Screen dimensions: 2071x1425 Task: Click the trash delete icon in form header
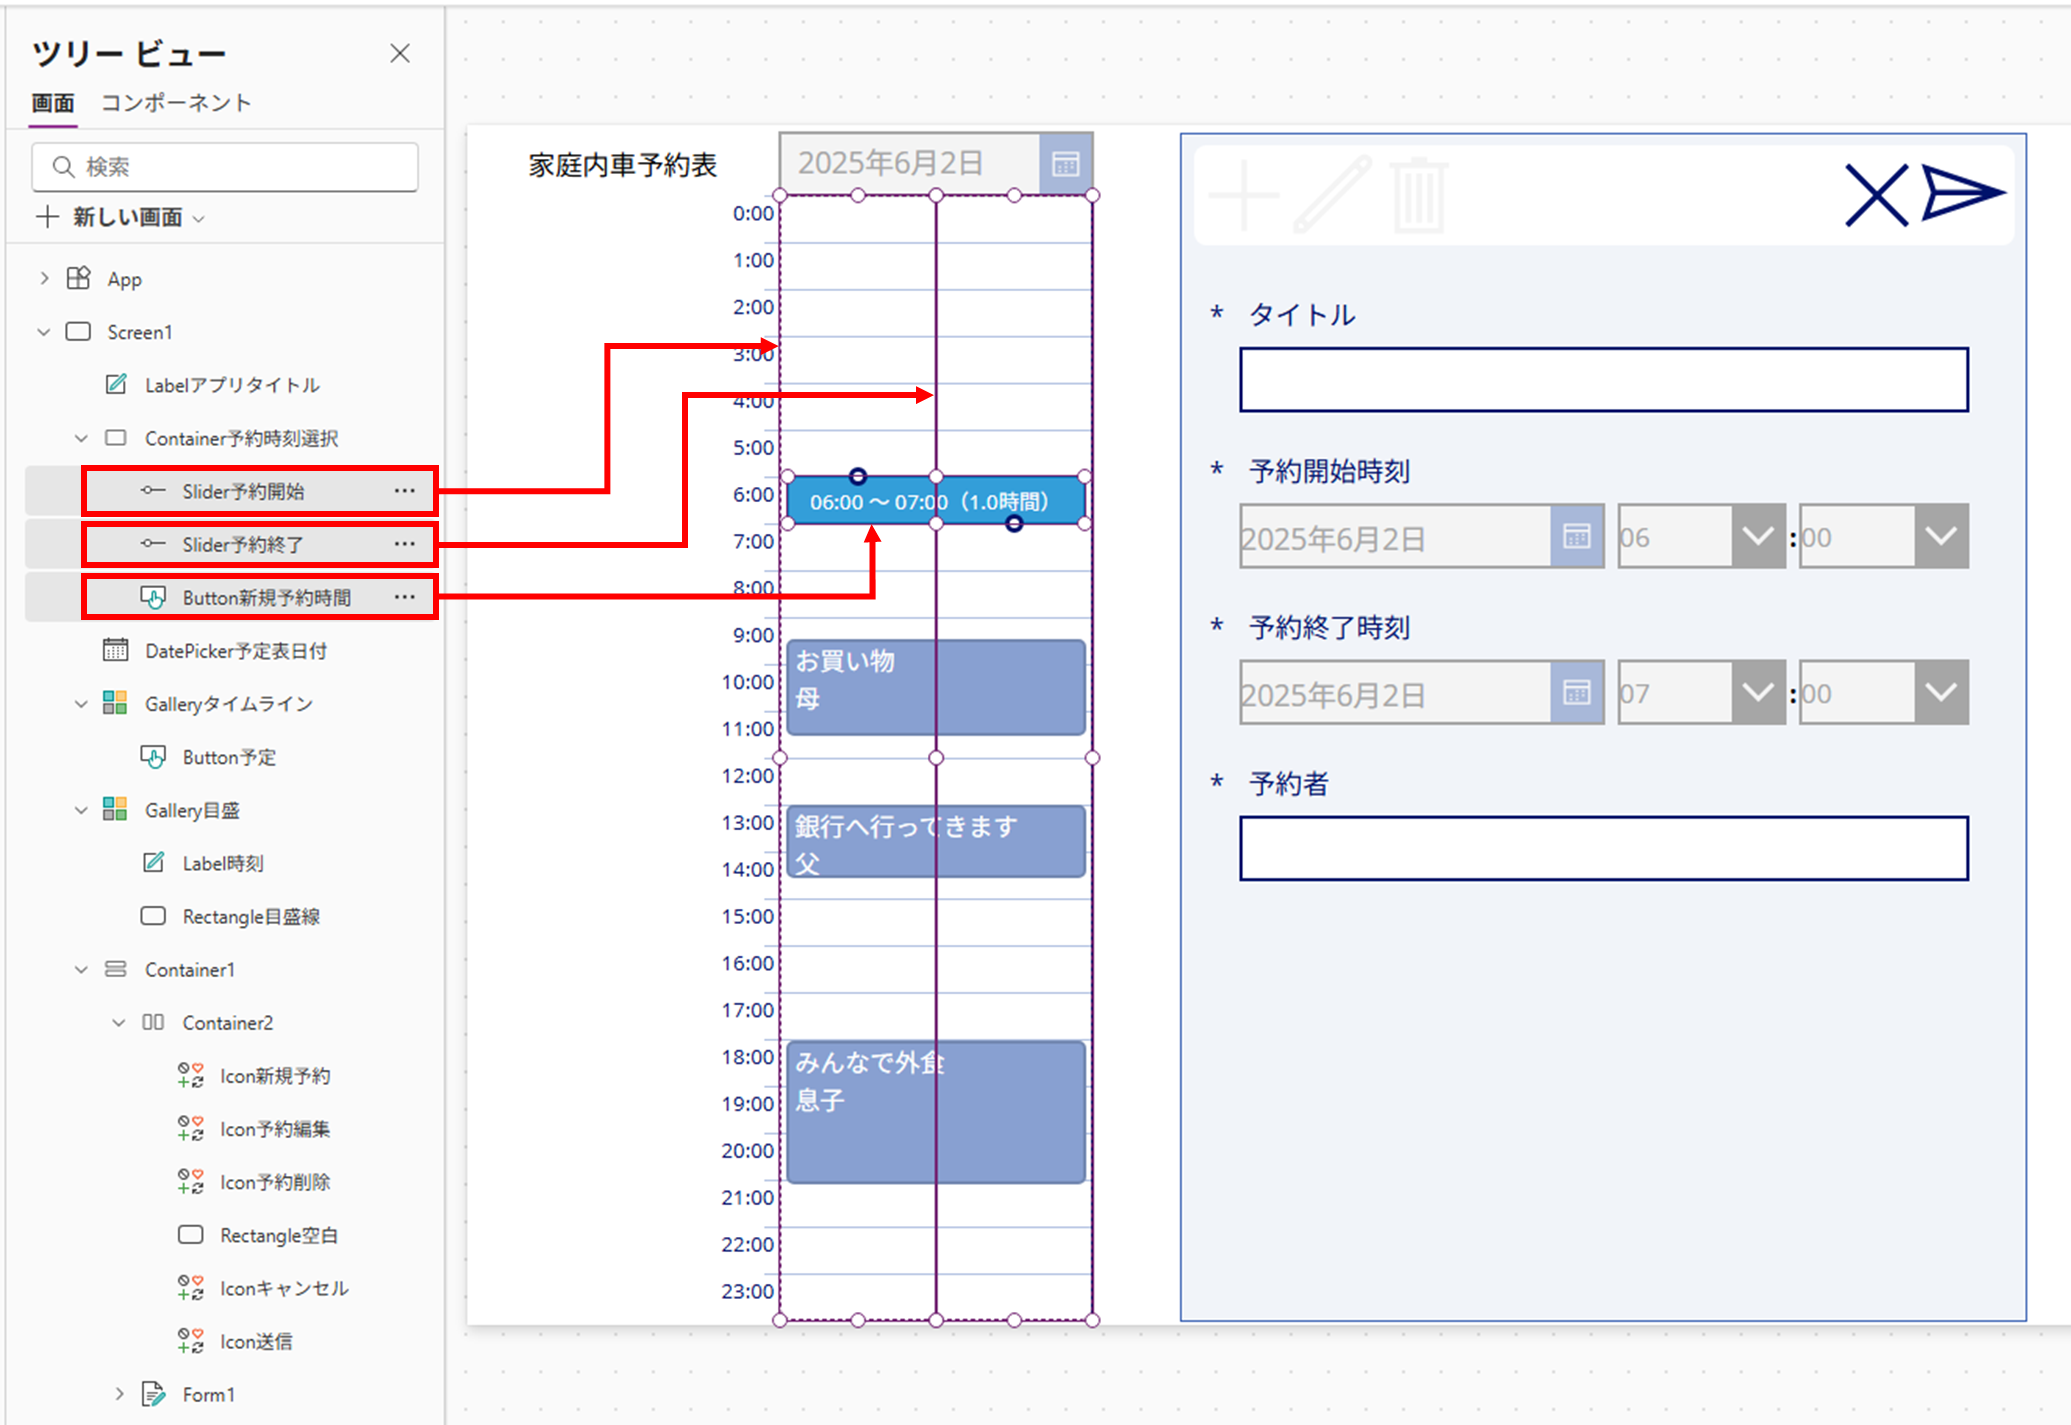tap(1418, 196)
